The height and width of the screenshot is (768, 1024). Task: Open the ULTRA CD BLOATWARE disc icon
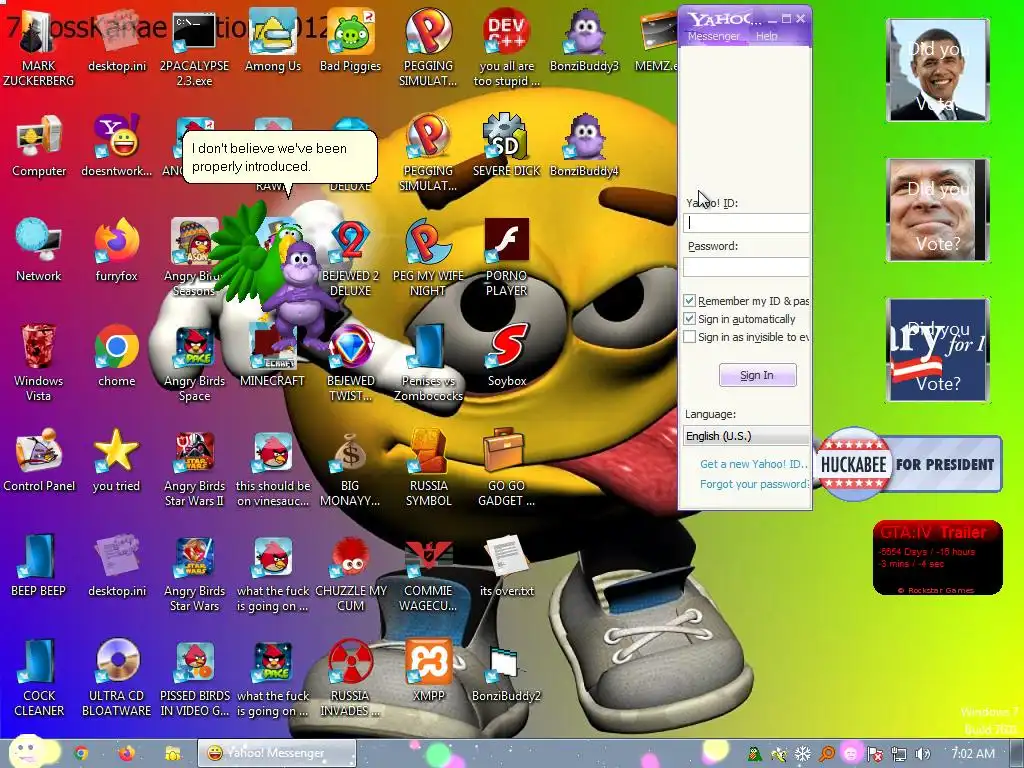point(117,678)
